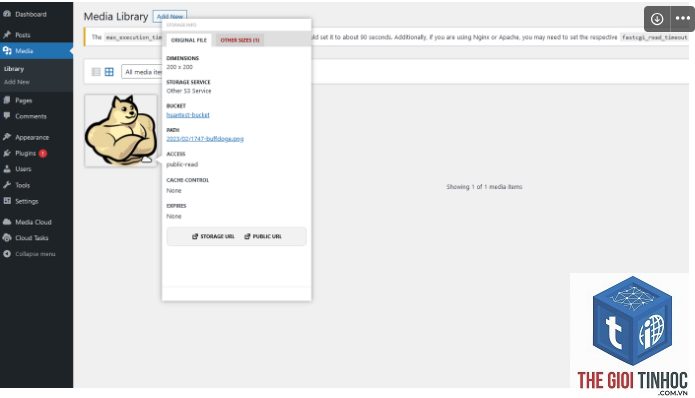695x398 pixels.
Task: Click the download icon in the overlay
Action: pyautogui.click(x=657, y=19)
